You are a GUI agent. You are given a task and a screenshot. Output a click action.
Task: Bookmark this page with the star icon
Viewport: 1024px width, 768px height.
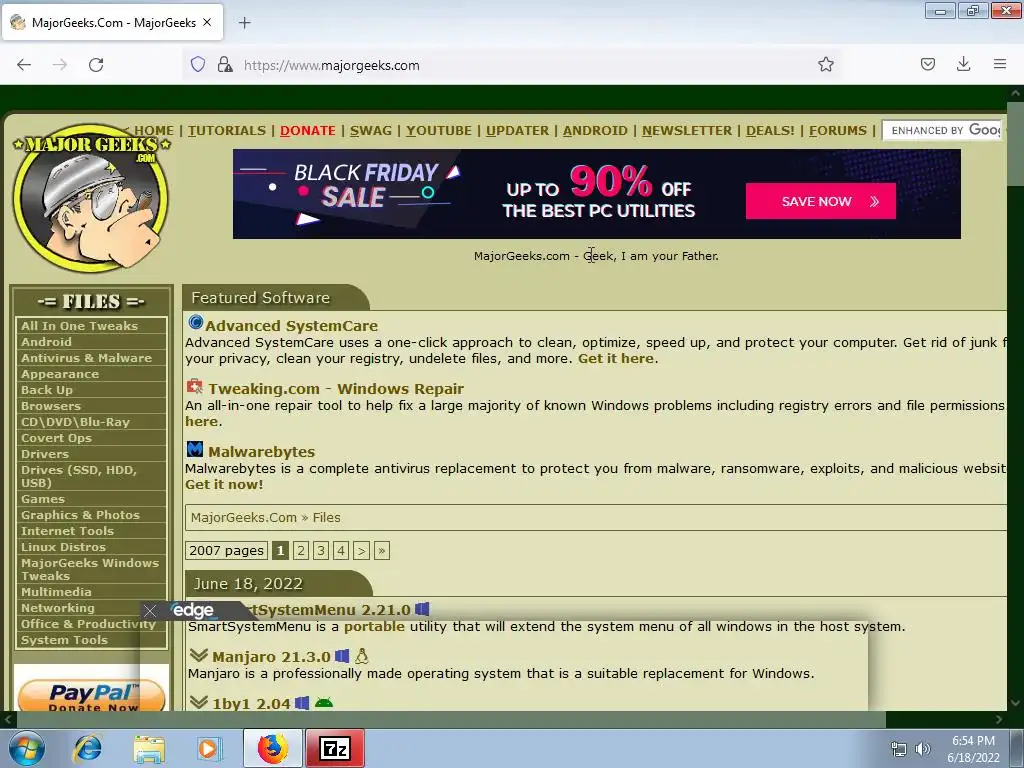(825, 64)
